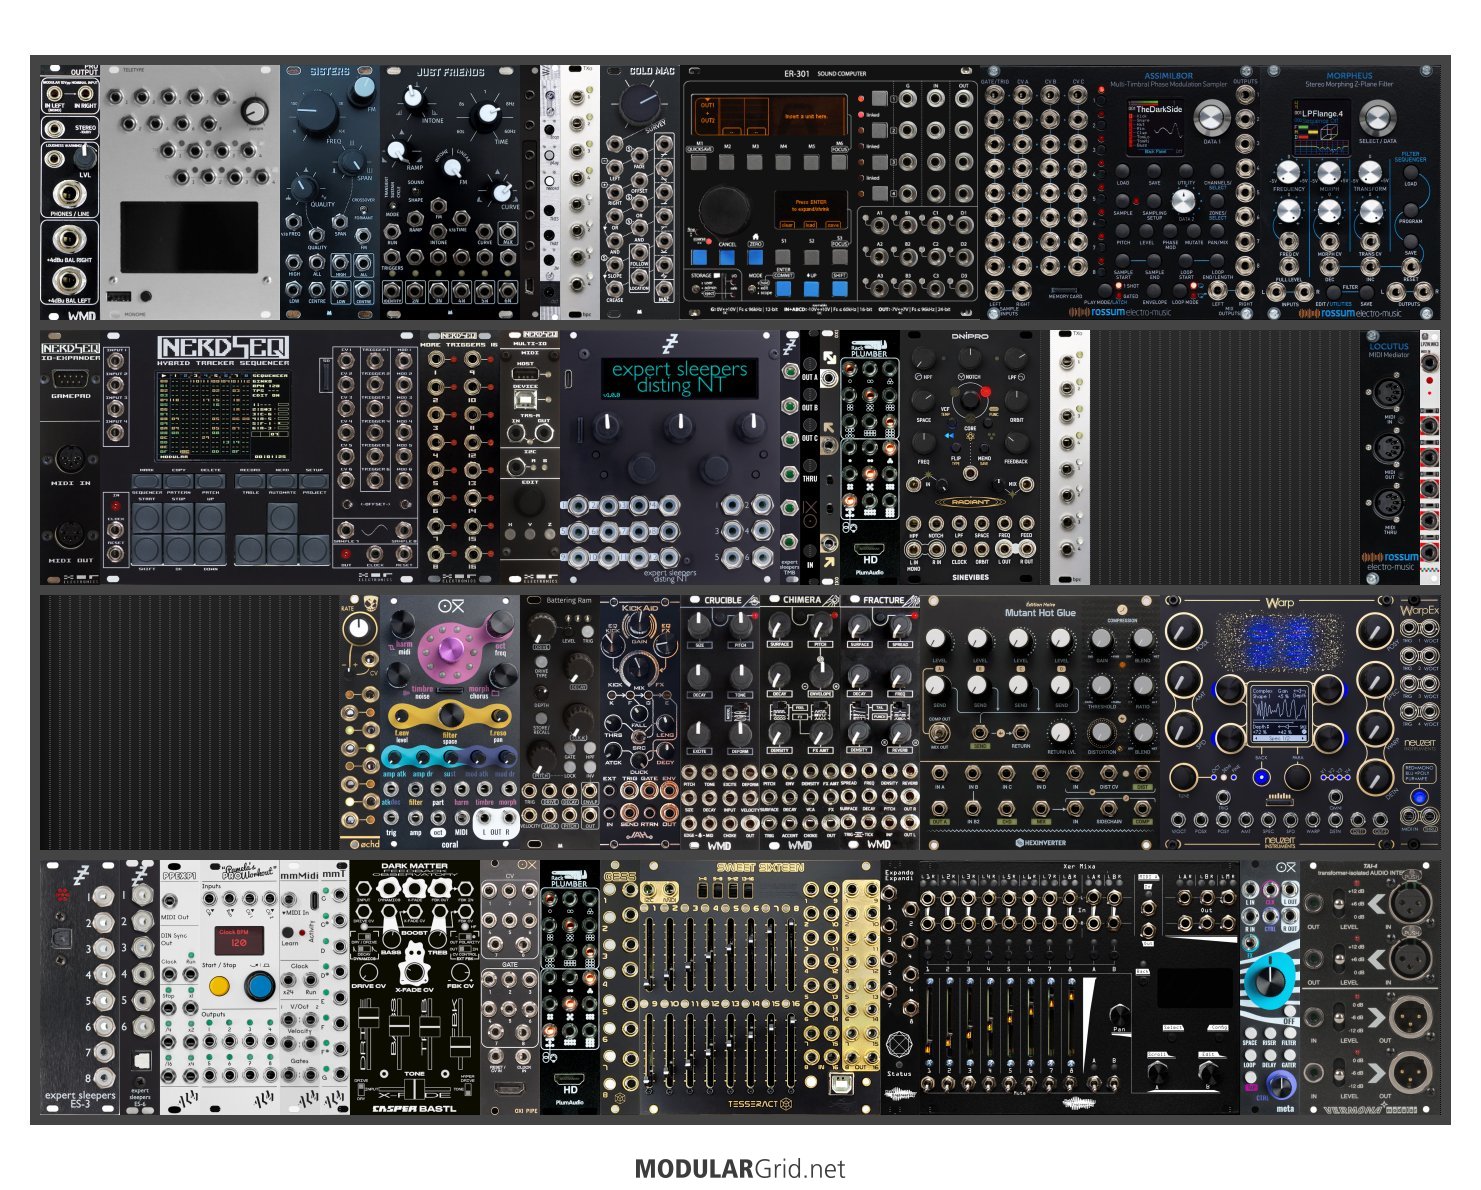Click the mmMidi module label
This screenshot has width=1481, height=1190.
(x=299, y=874)
